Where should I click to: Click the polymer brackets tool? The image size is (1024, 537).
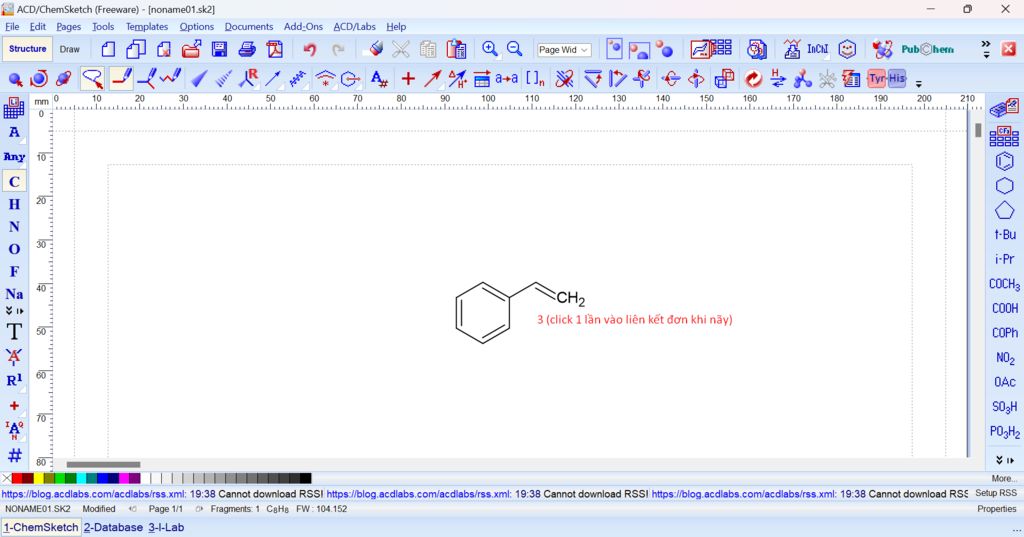click(x=536, y=79)
